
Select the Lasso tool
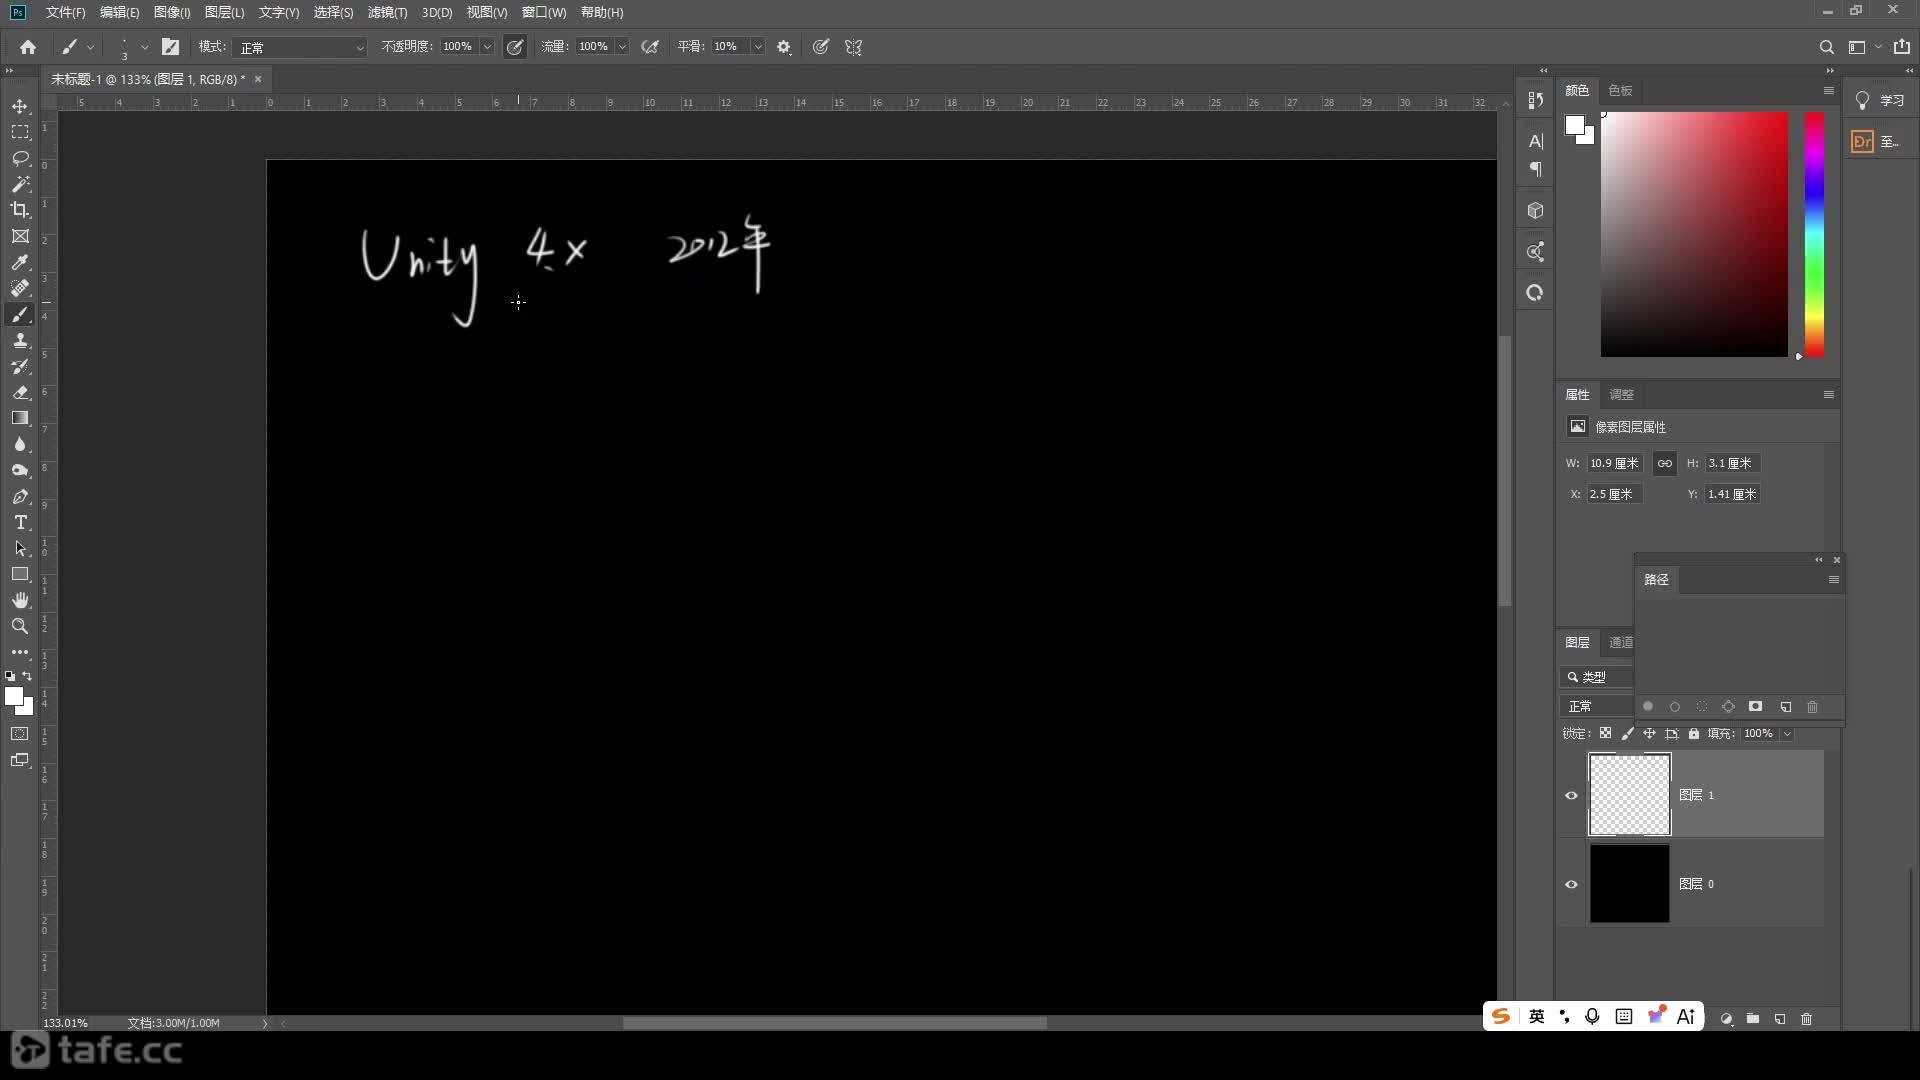[20, 158]
